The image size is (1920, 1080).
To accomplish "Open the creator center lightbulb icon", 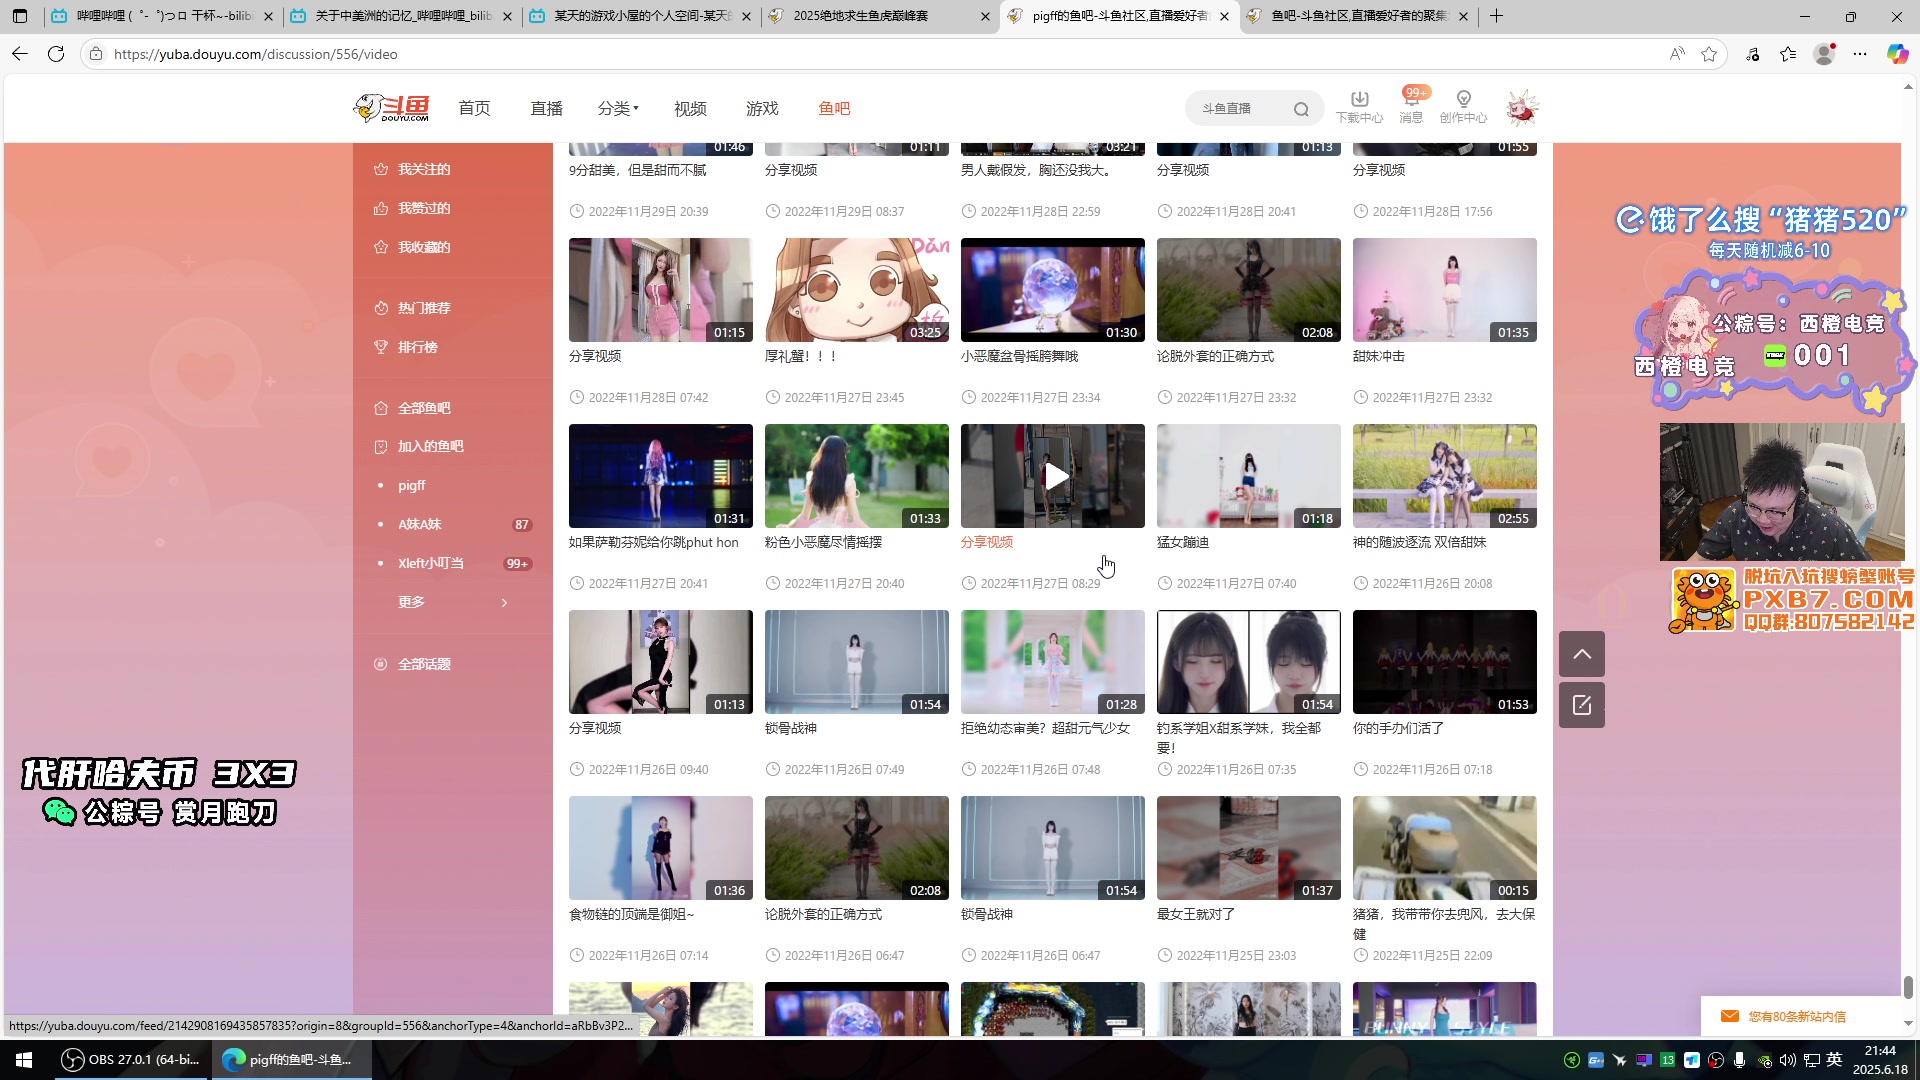I will pos(1463,106).
